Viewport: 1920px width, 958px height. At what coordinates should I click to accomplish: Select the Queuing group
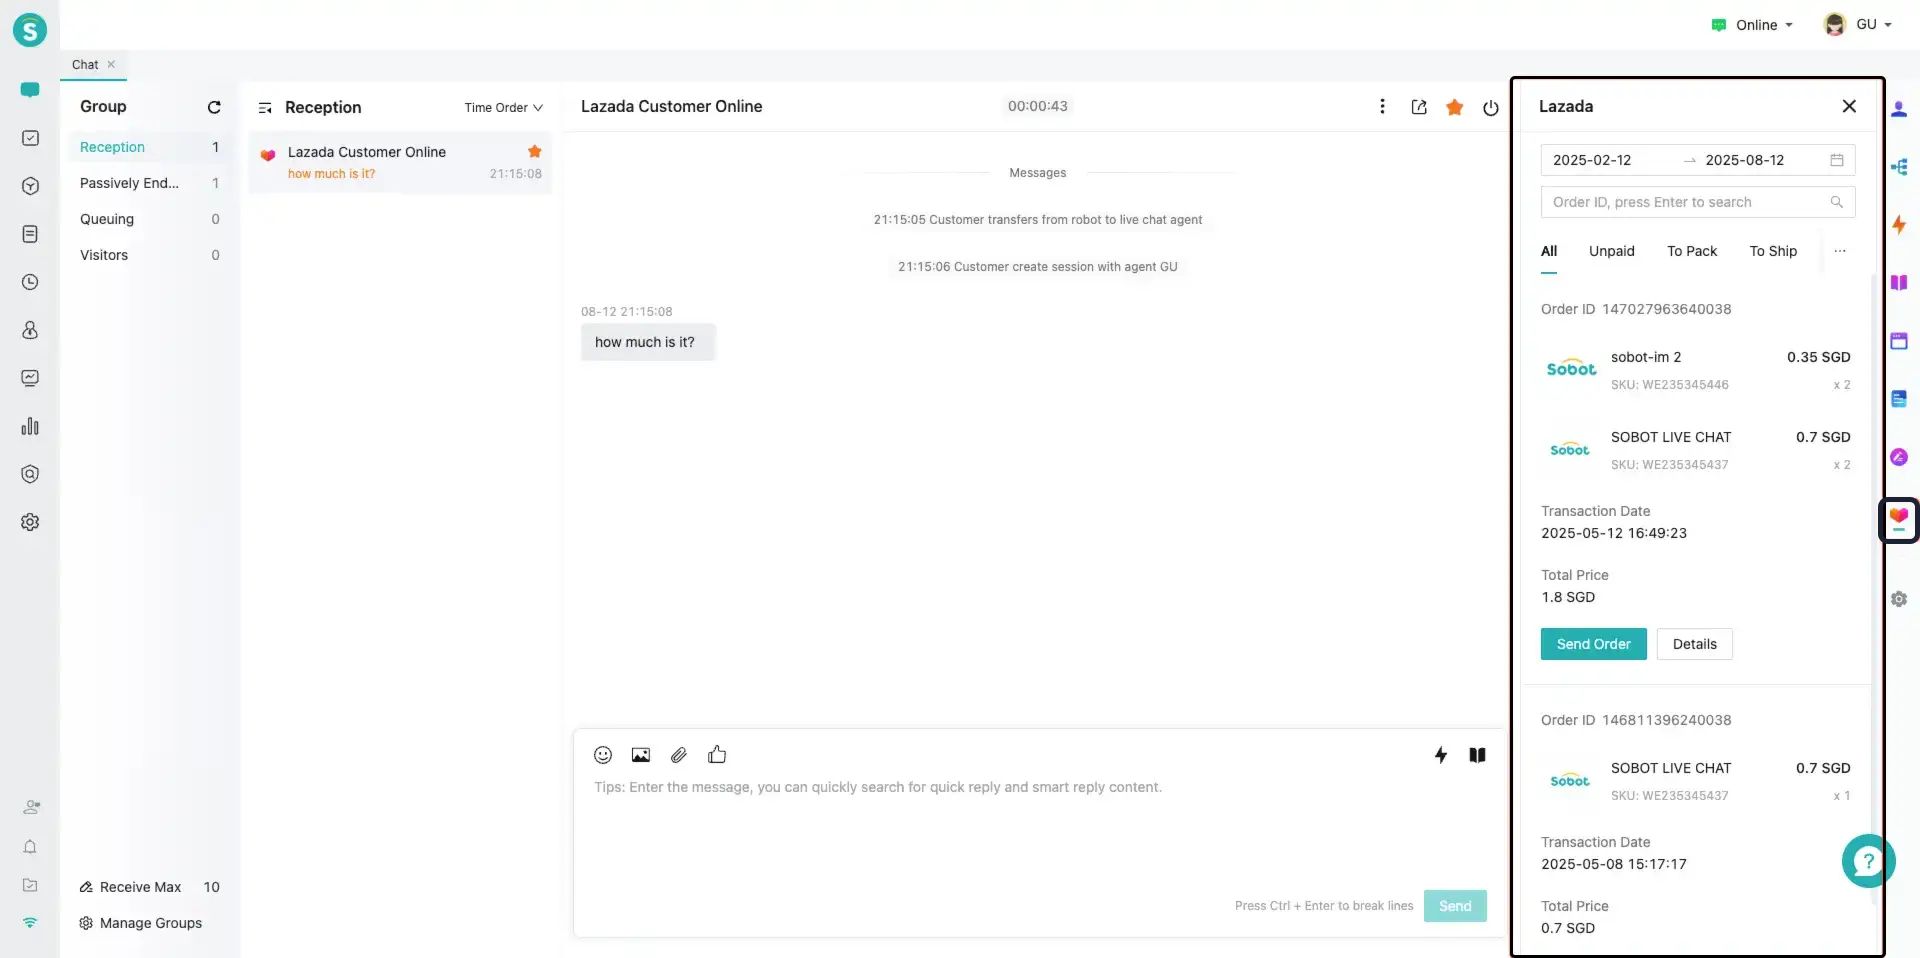(x=150, y=219)
